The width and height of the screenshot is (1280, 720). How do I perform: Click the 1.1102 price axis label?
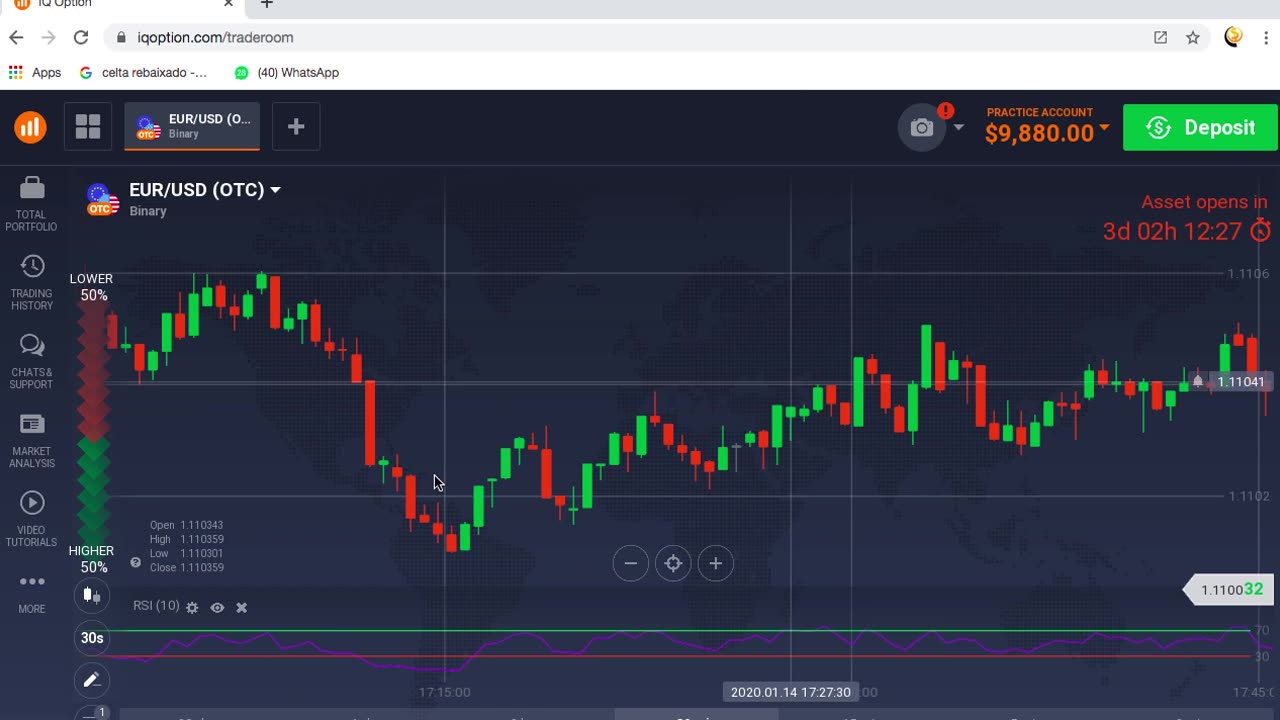(x=1248, y=496)
